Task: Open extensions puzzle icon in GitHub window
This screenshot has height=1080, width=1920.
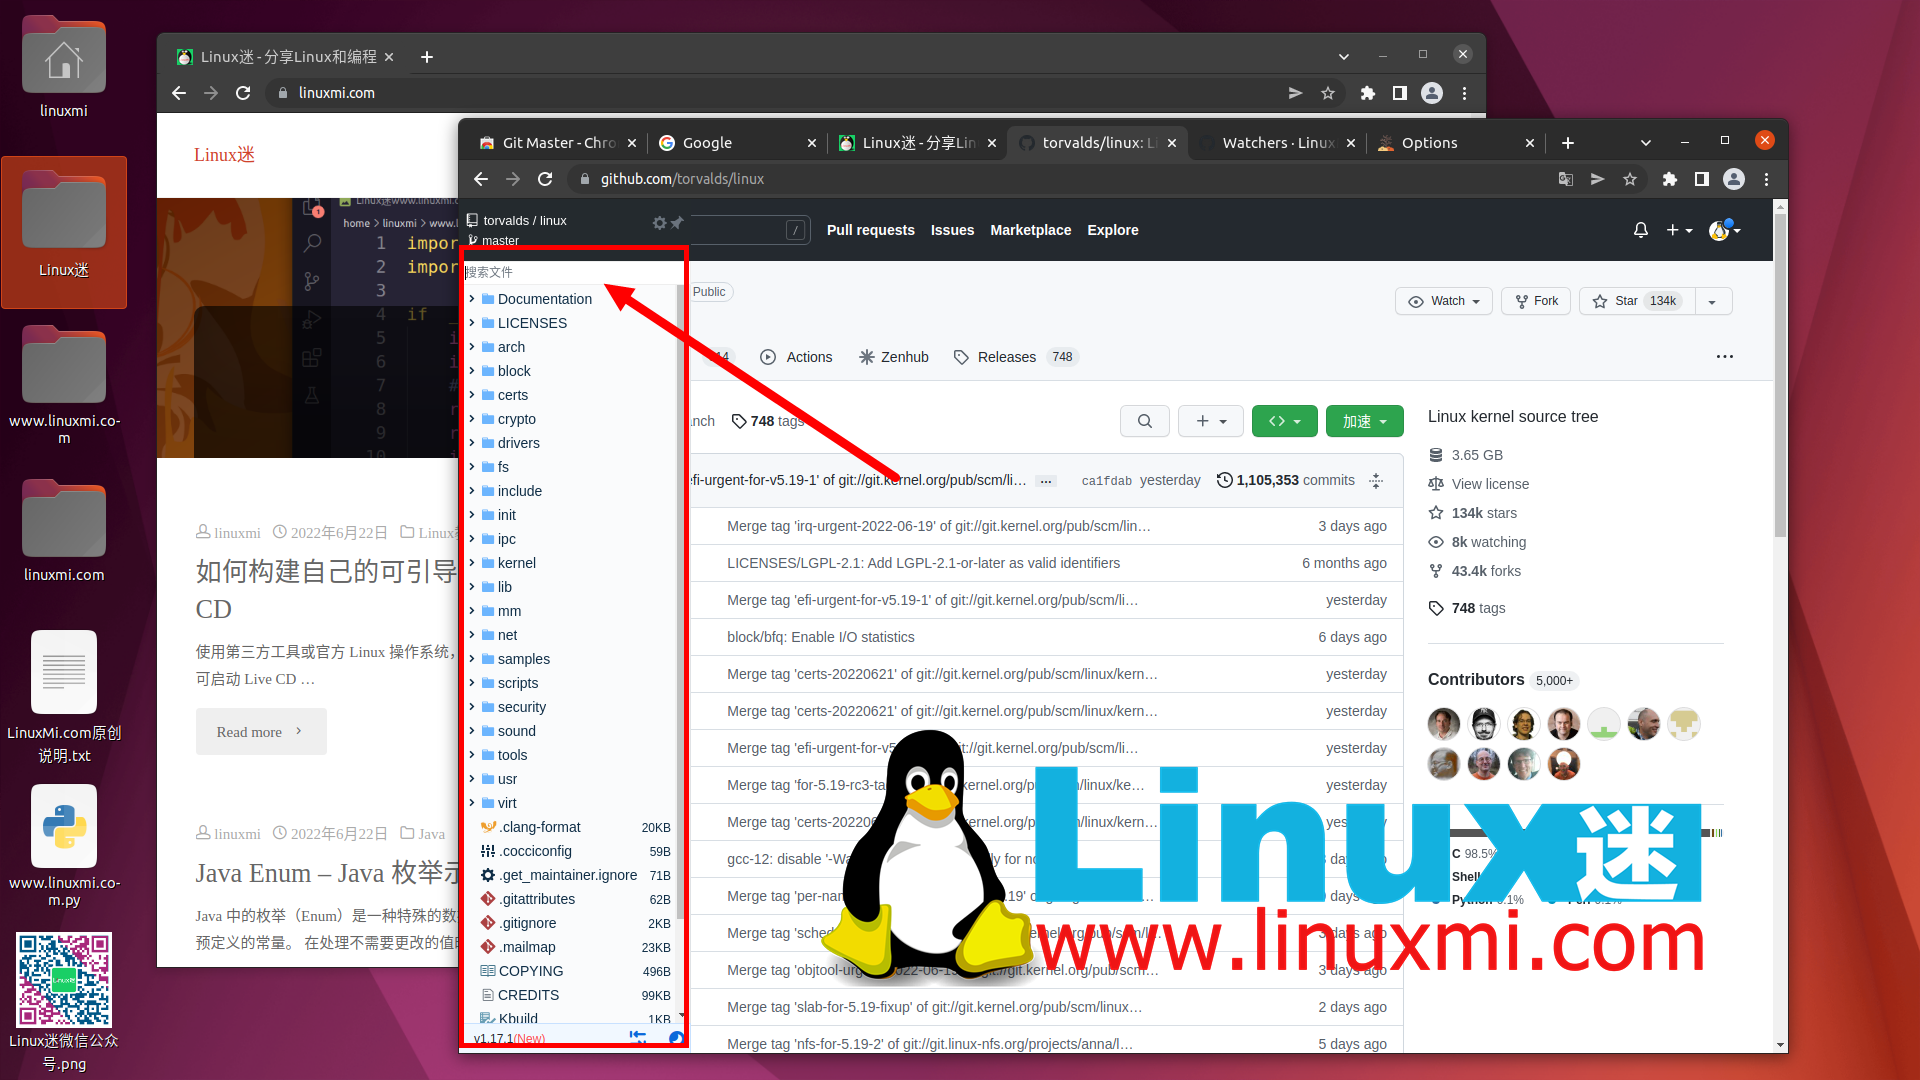Action: click(x=1669, y=179)
